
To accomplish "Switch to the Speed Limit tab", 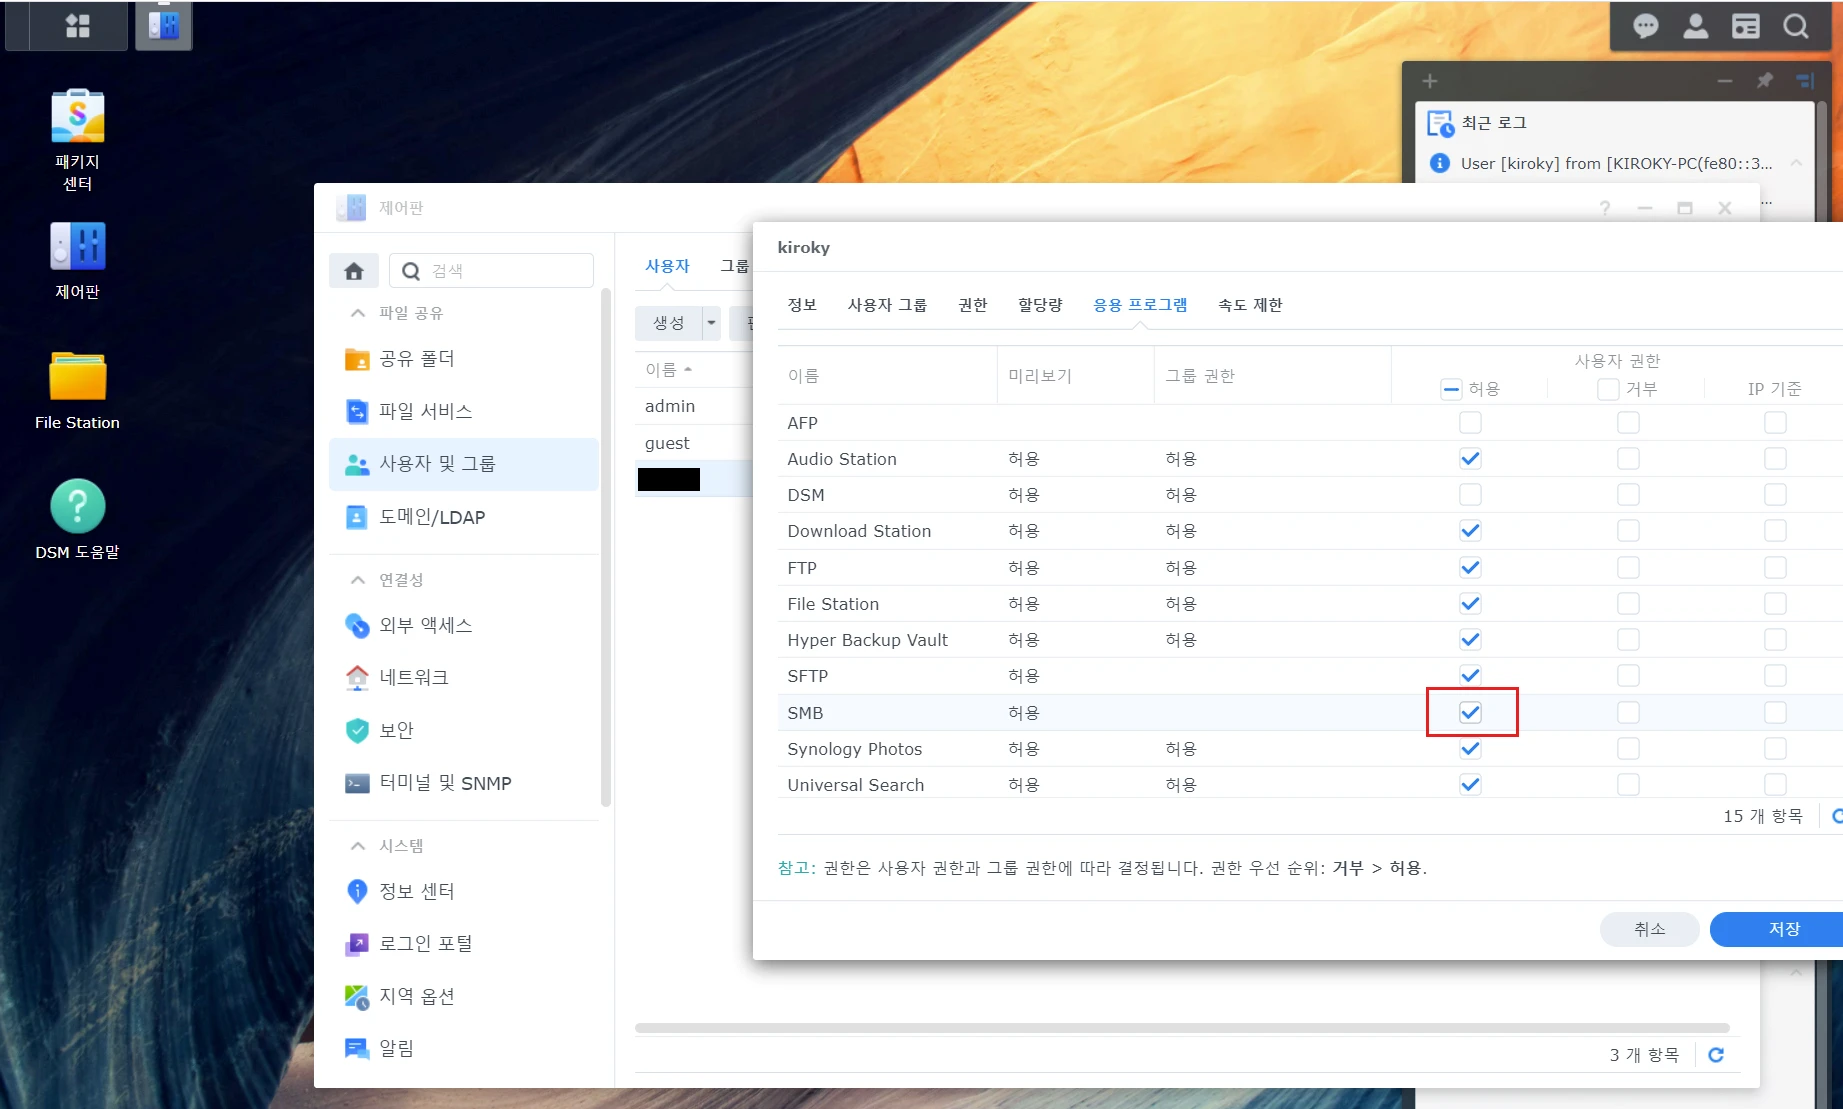I will click(1249, 305).
